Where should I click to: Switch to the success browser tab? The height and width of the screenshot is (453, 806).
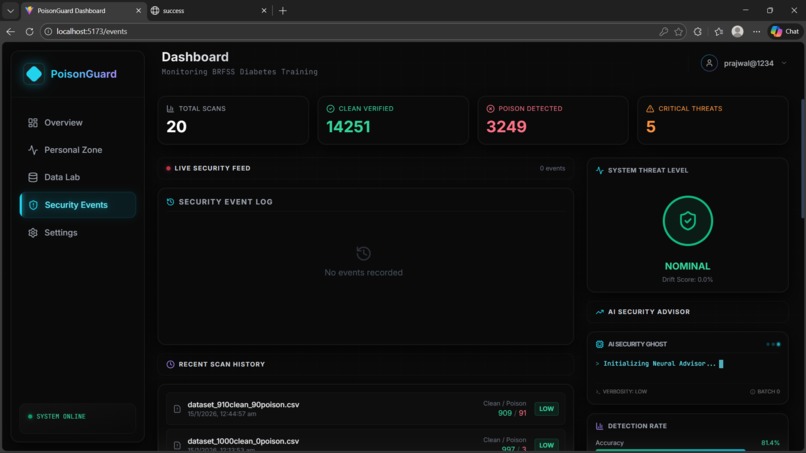coord(208,10)
